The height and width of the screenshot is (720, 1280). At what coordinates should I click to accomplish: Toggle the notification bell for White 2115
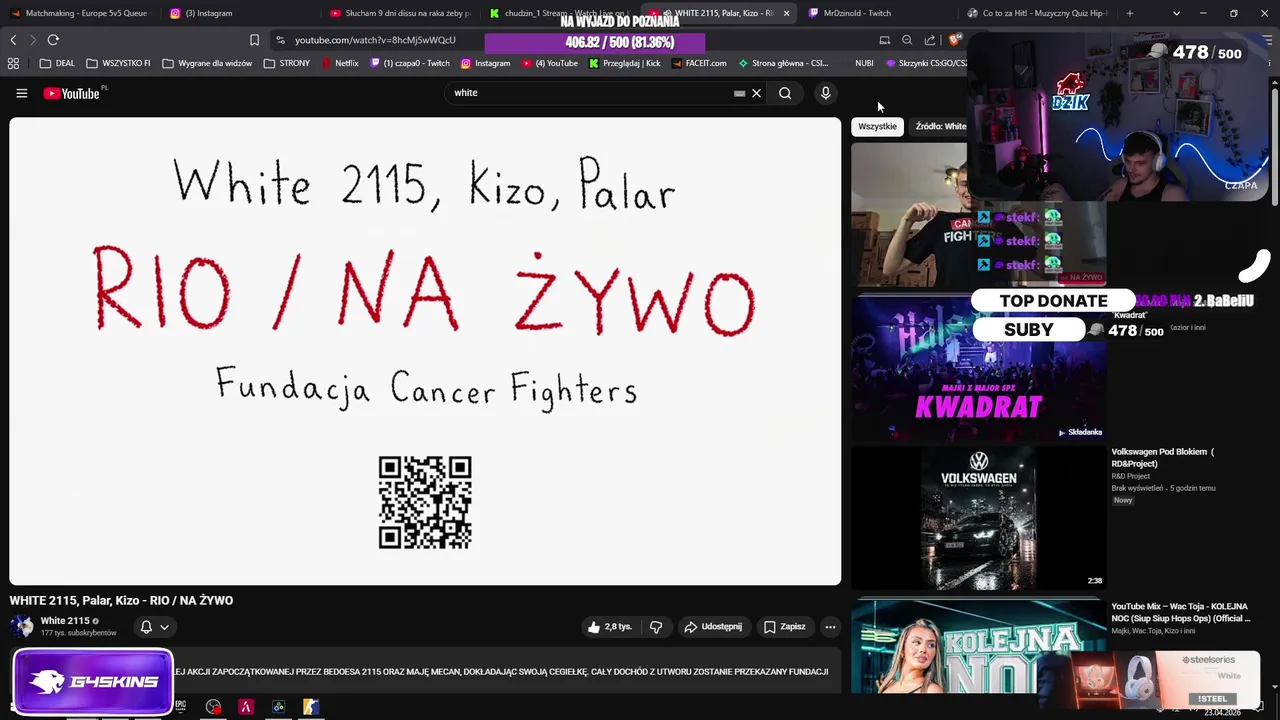(146, 627)
